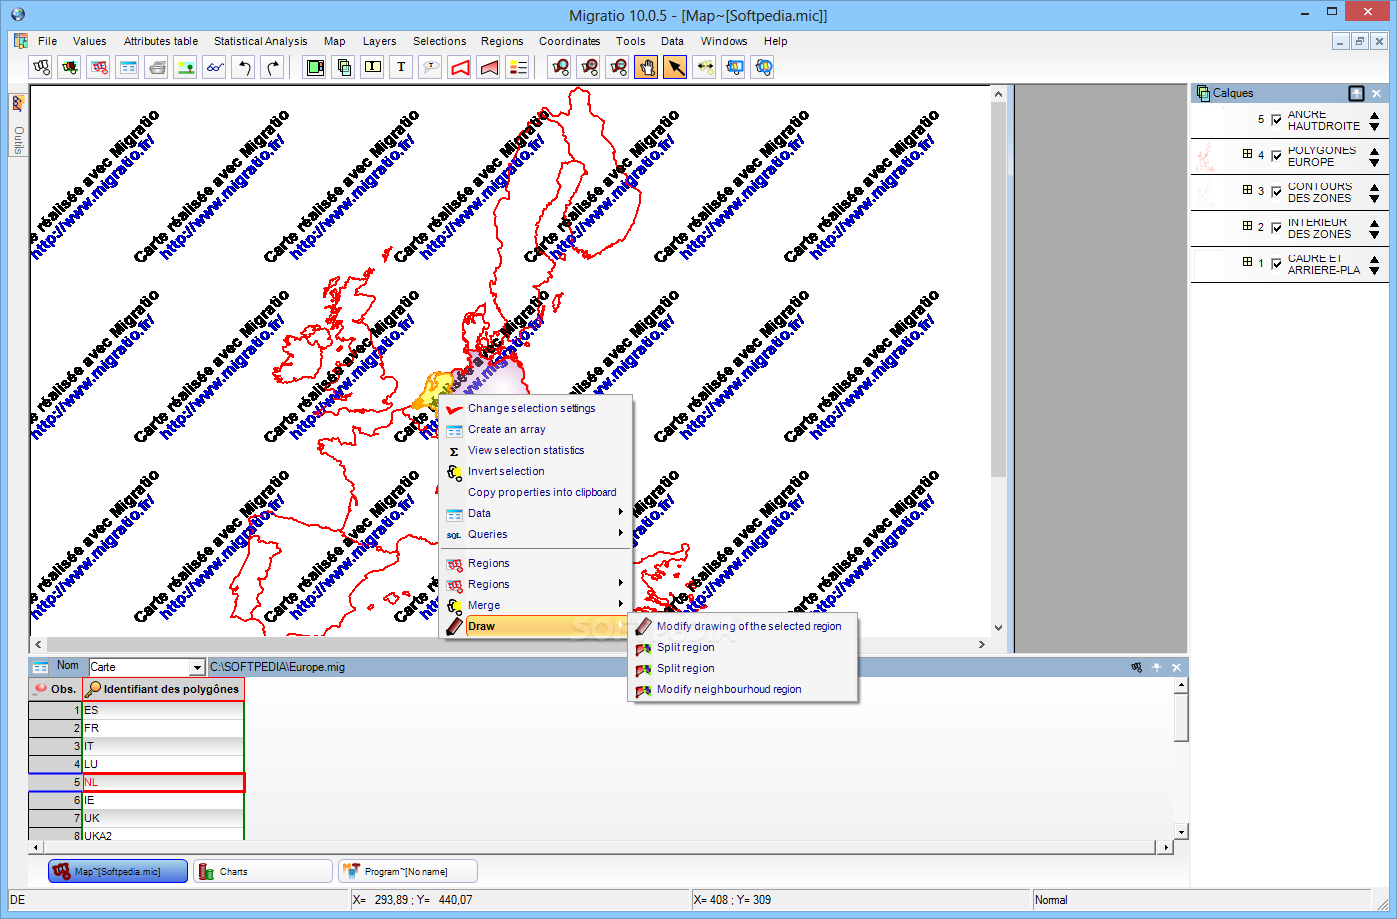
Task: Click the redo arrow in the toolbar
Action: (x=273, y=67)
